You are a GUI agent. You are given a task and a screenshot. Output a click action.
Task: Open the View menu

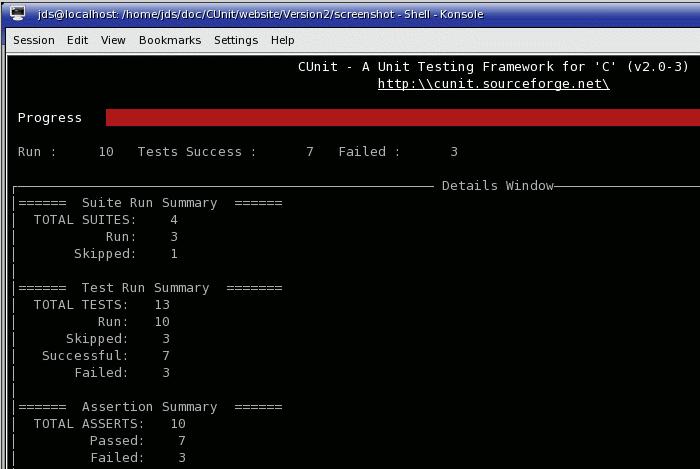pos(113,40)
